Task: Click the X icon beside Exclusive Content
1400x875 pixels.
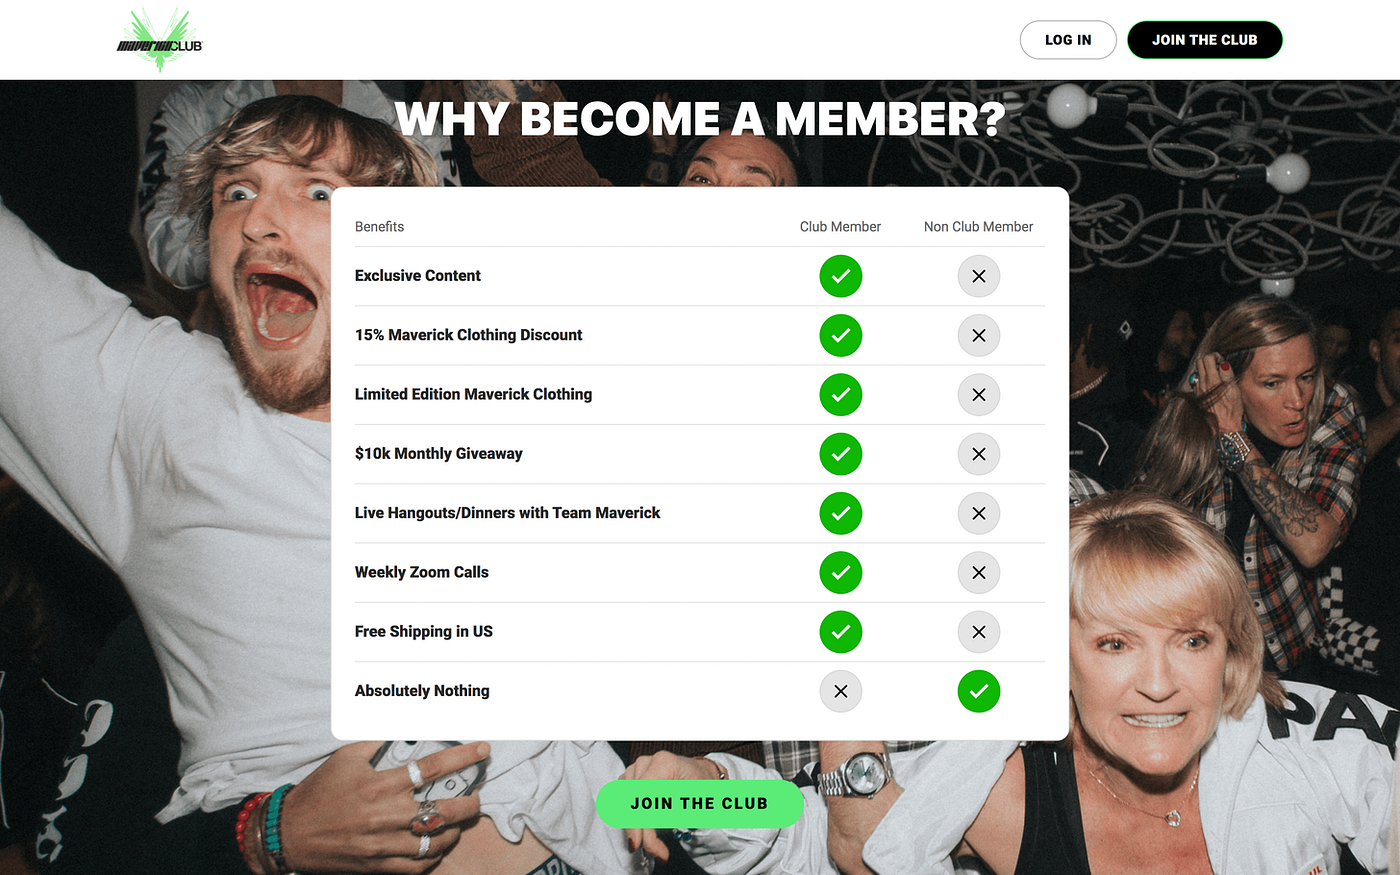Action: pos(979,276)
